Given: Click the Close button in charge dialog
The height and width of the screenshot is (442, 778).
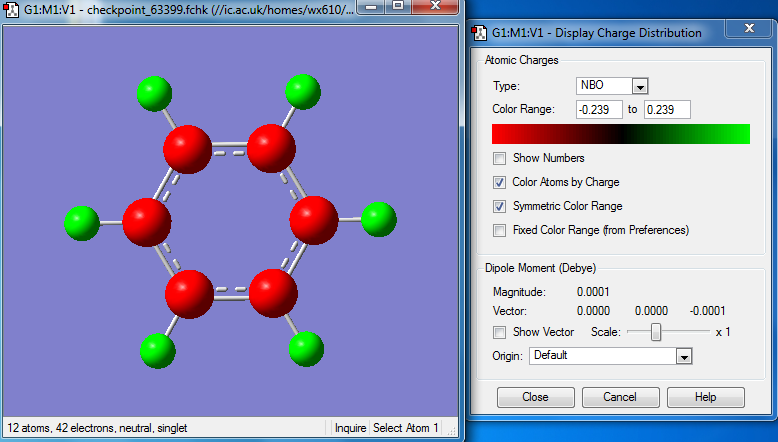Looking at the screenshot, I should 535,397.
